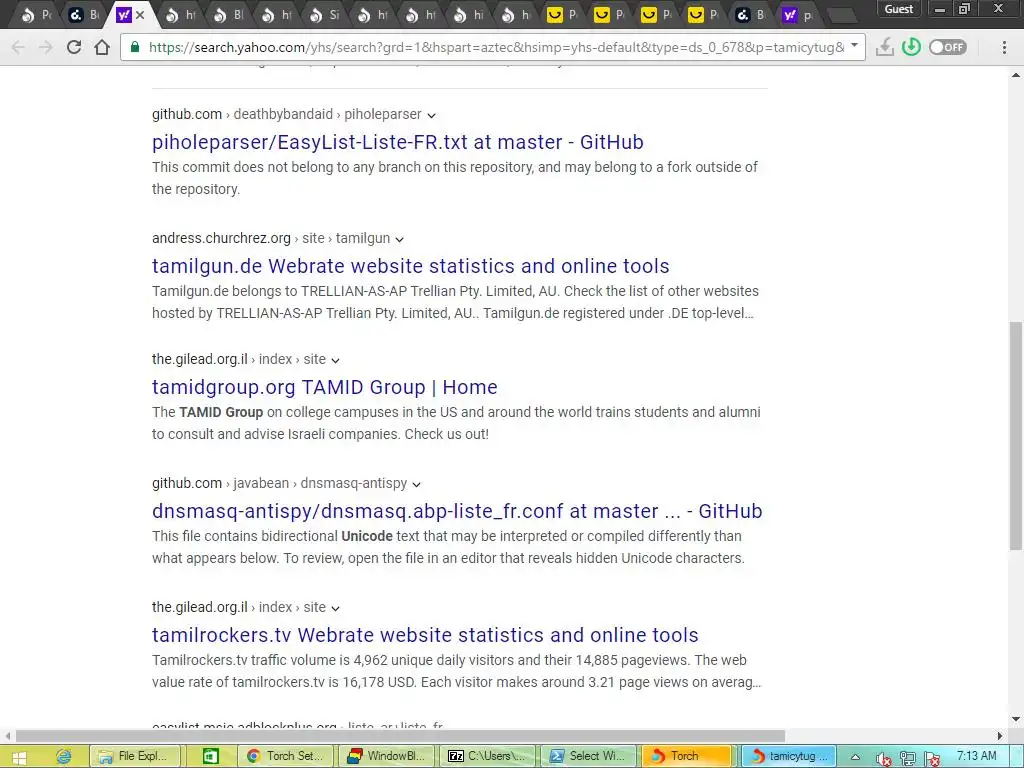Open File Explorer from the taskbar

(x=135, y=756)
